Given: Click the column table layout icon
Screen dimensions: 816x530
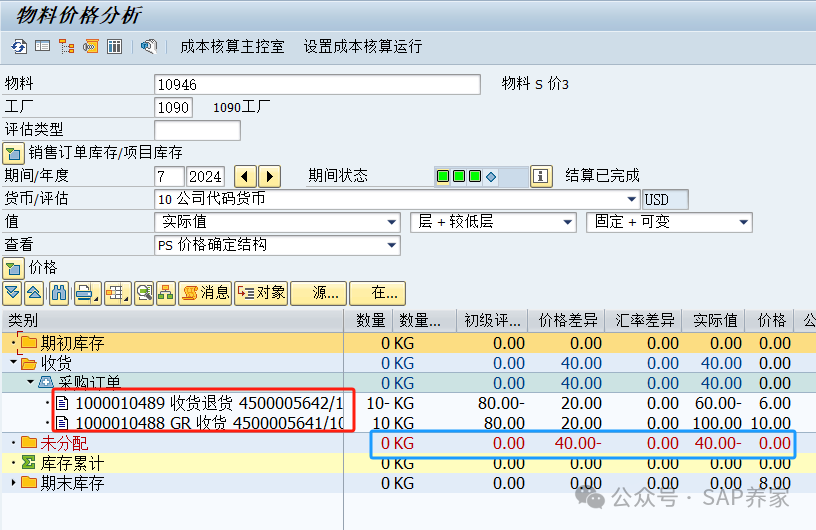Looking at the screenshot, I should (x=114, y=47).
